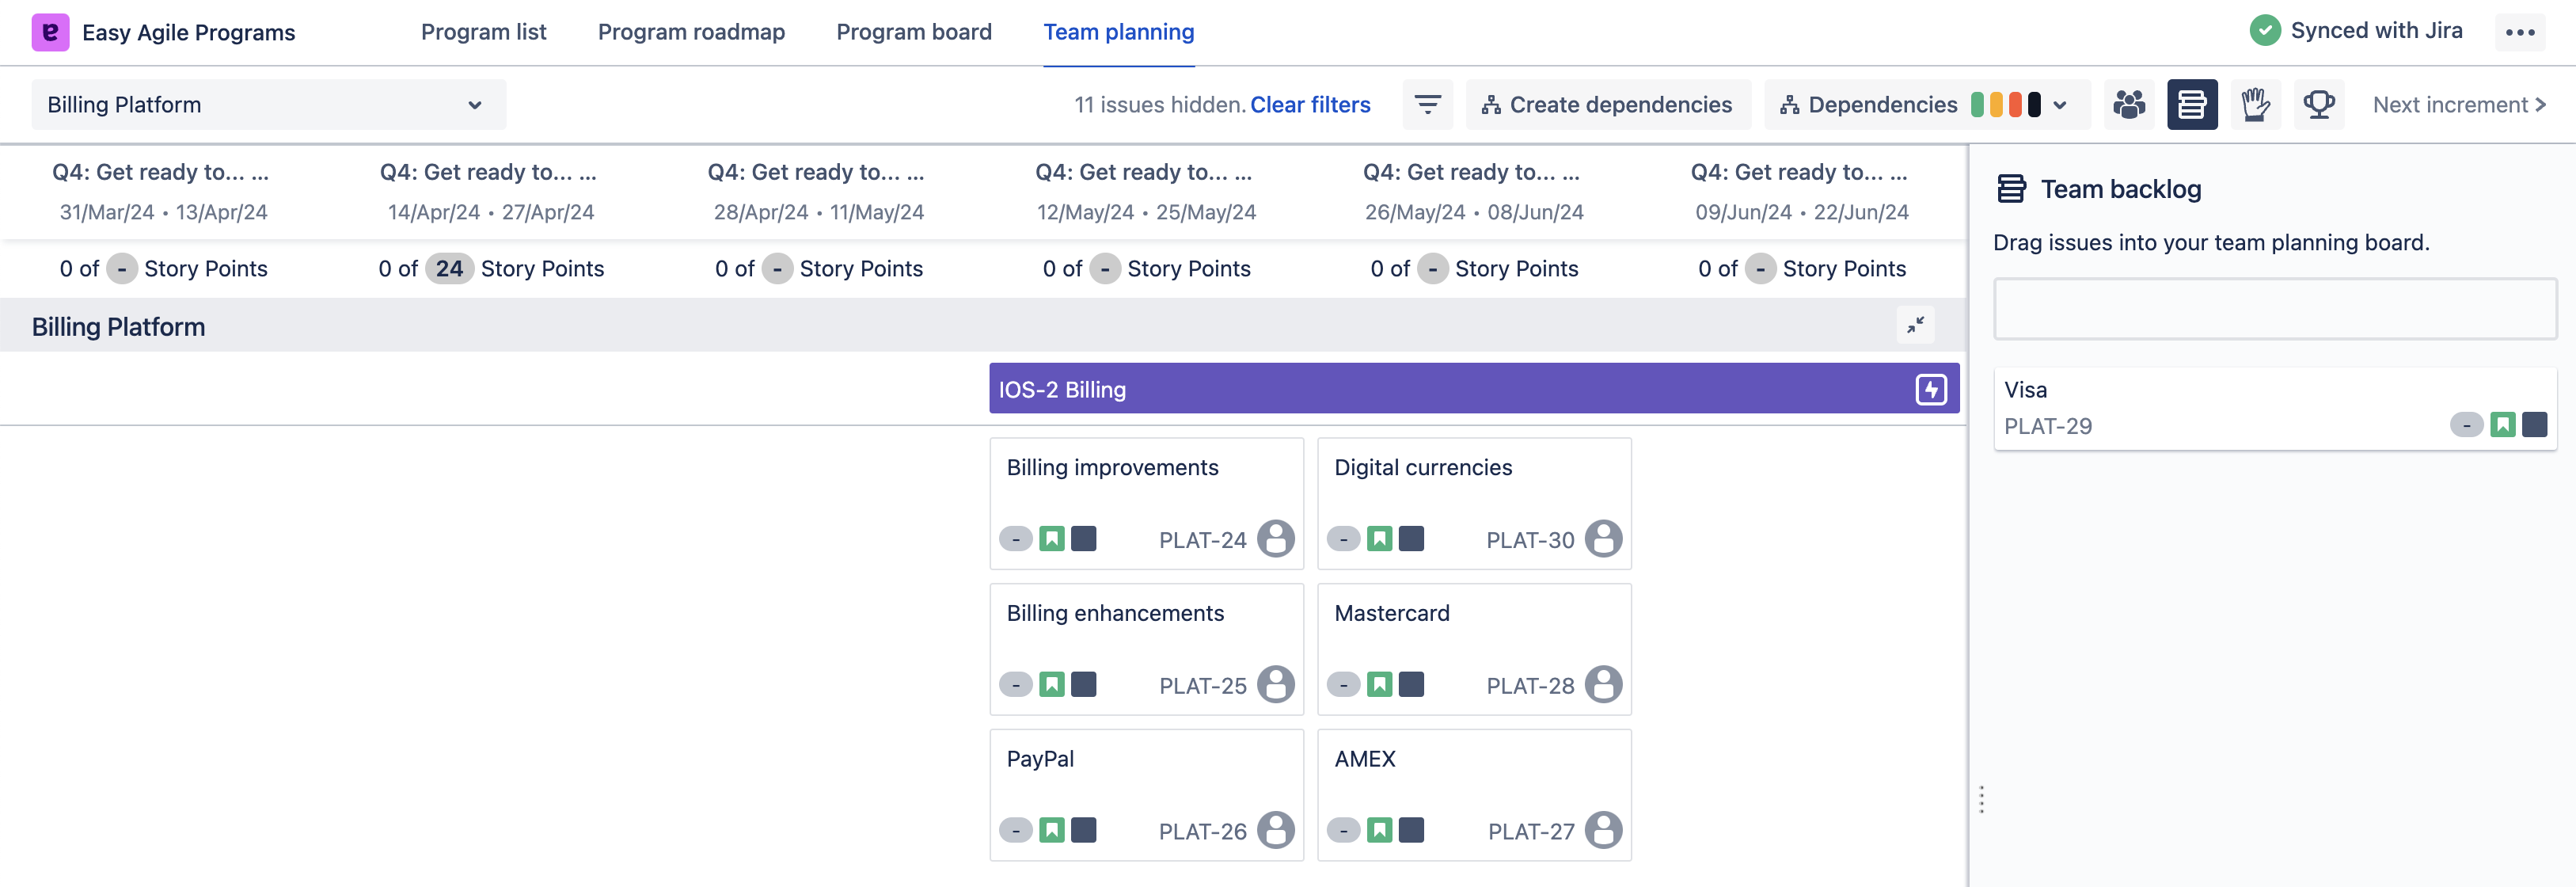This screenshot has height=887, width=2576.
Task: Open the team members icon
Action: point(2129,105)
